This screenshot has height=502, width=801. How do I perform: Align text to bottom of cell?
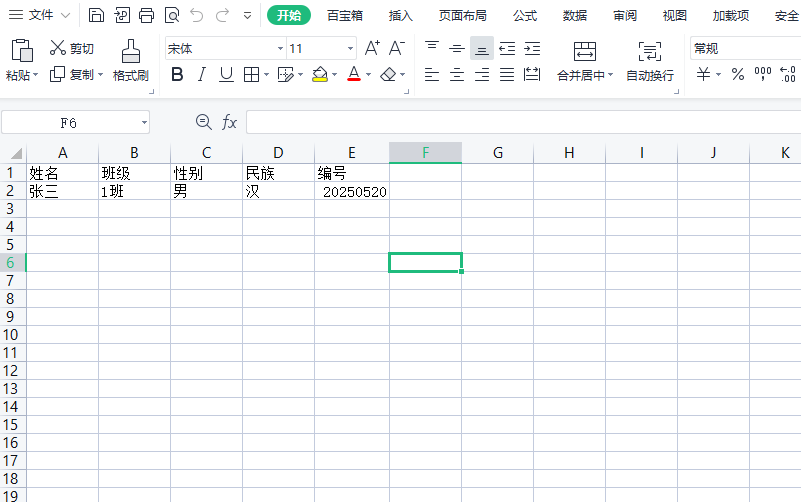[x=482, y=49]
